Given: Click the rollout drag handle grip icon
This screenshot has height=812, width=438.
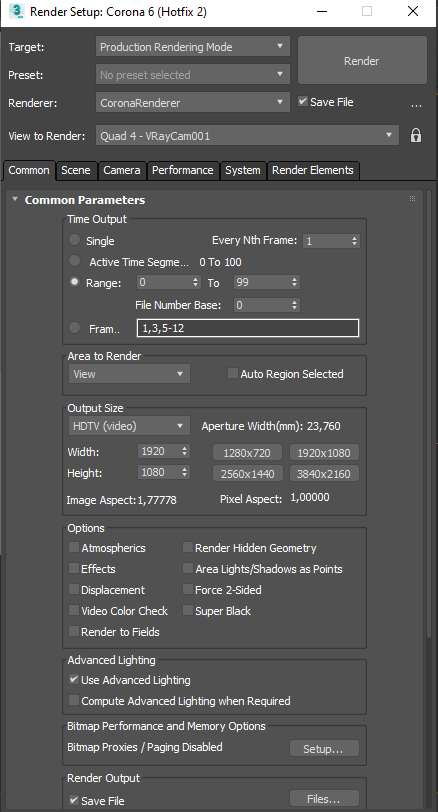Looking at the screenshot, I should [x=413, y=198].
